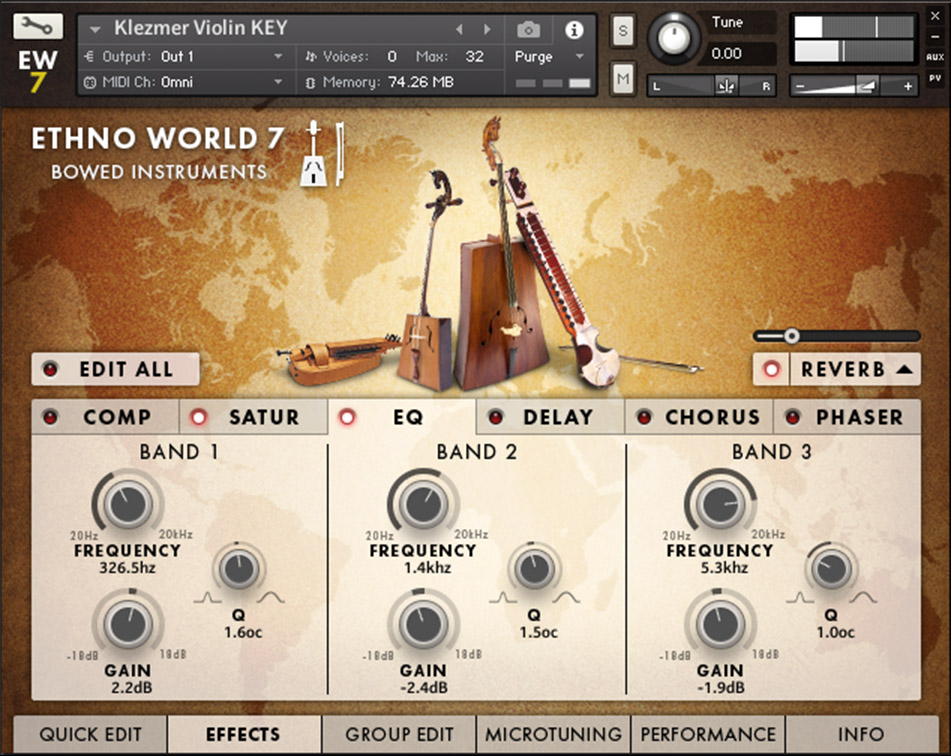Enable the CHORUS effect LED

click(x=644, y=417)
